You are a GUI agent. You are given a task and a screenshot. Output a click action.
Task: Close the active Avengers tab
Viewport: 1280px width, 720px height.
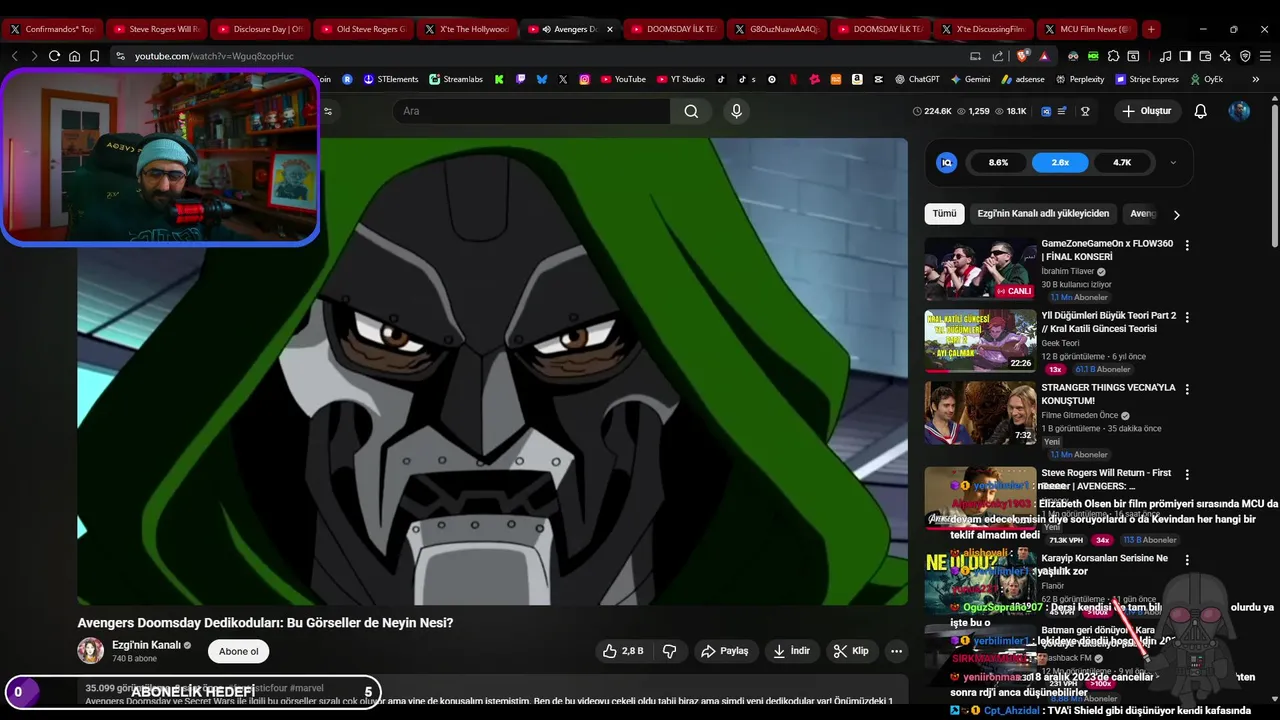point(610,29)
